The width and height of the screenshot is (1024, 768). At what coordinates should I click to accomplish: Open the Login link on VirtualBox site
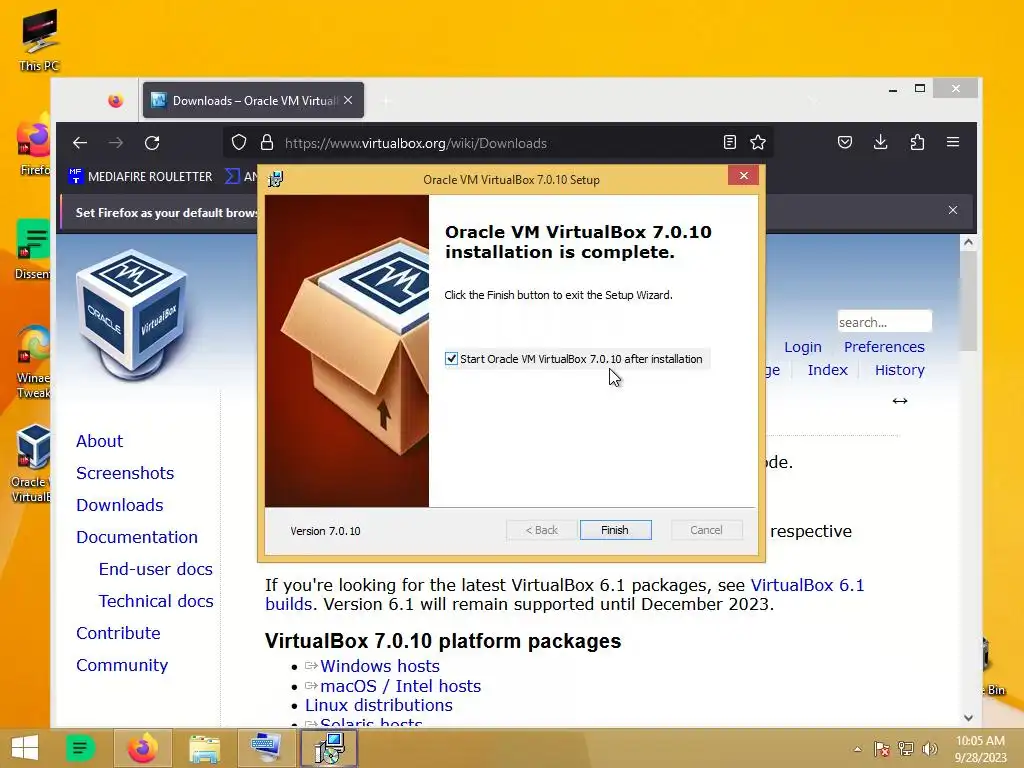pos(803,347)
